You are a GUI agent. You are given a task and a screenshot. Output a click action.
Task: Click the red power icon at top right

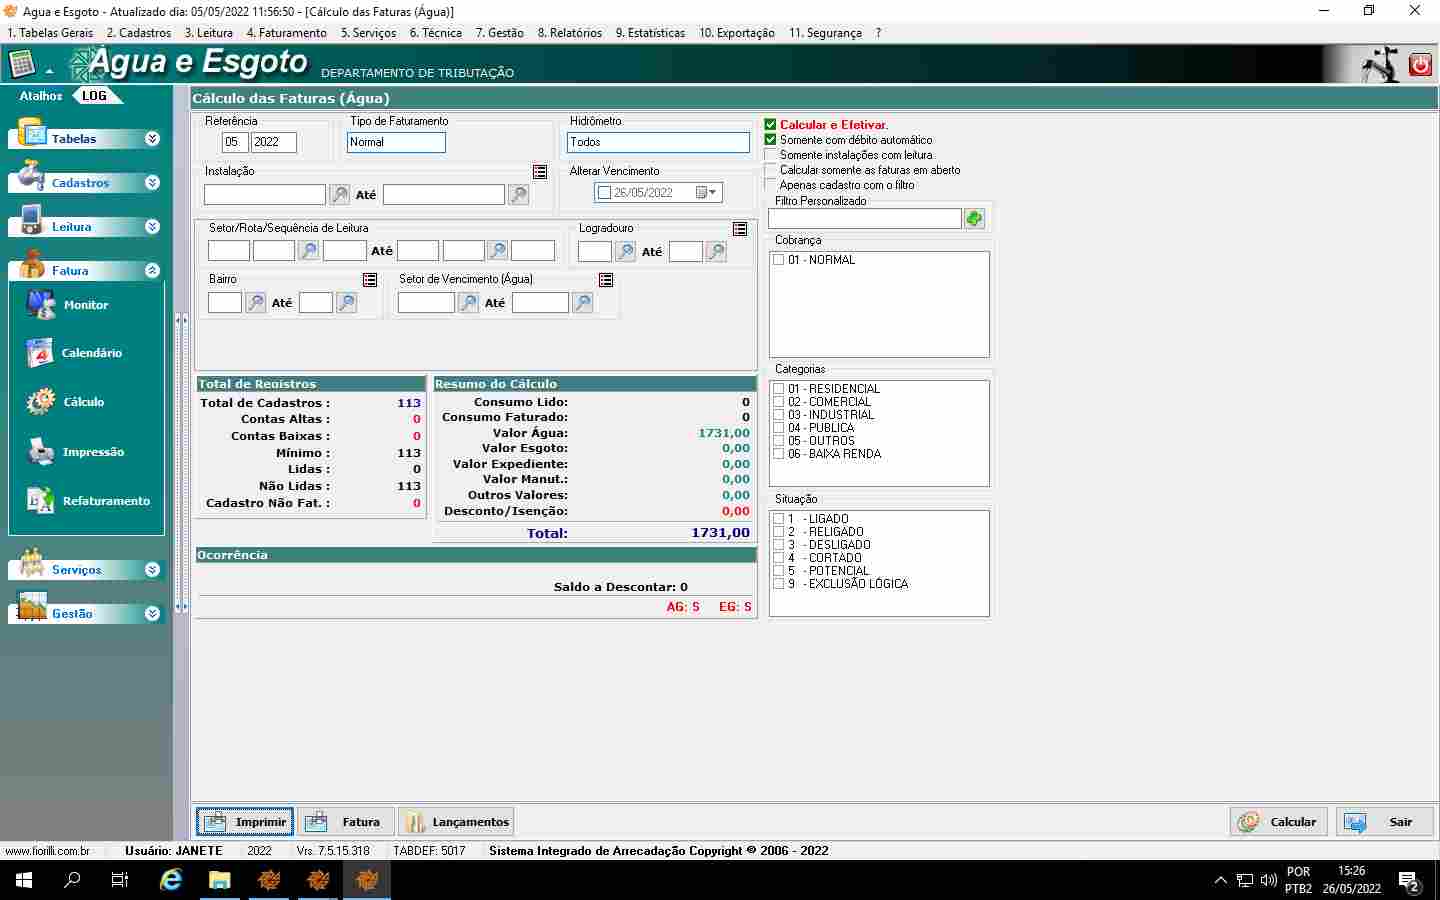click(x=1420, y=65)
